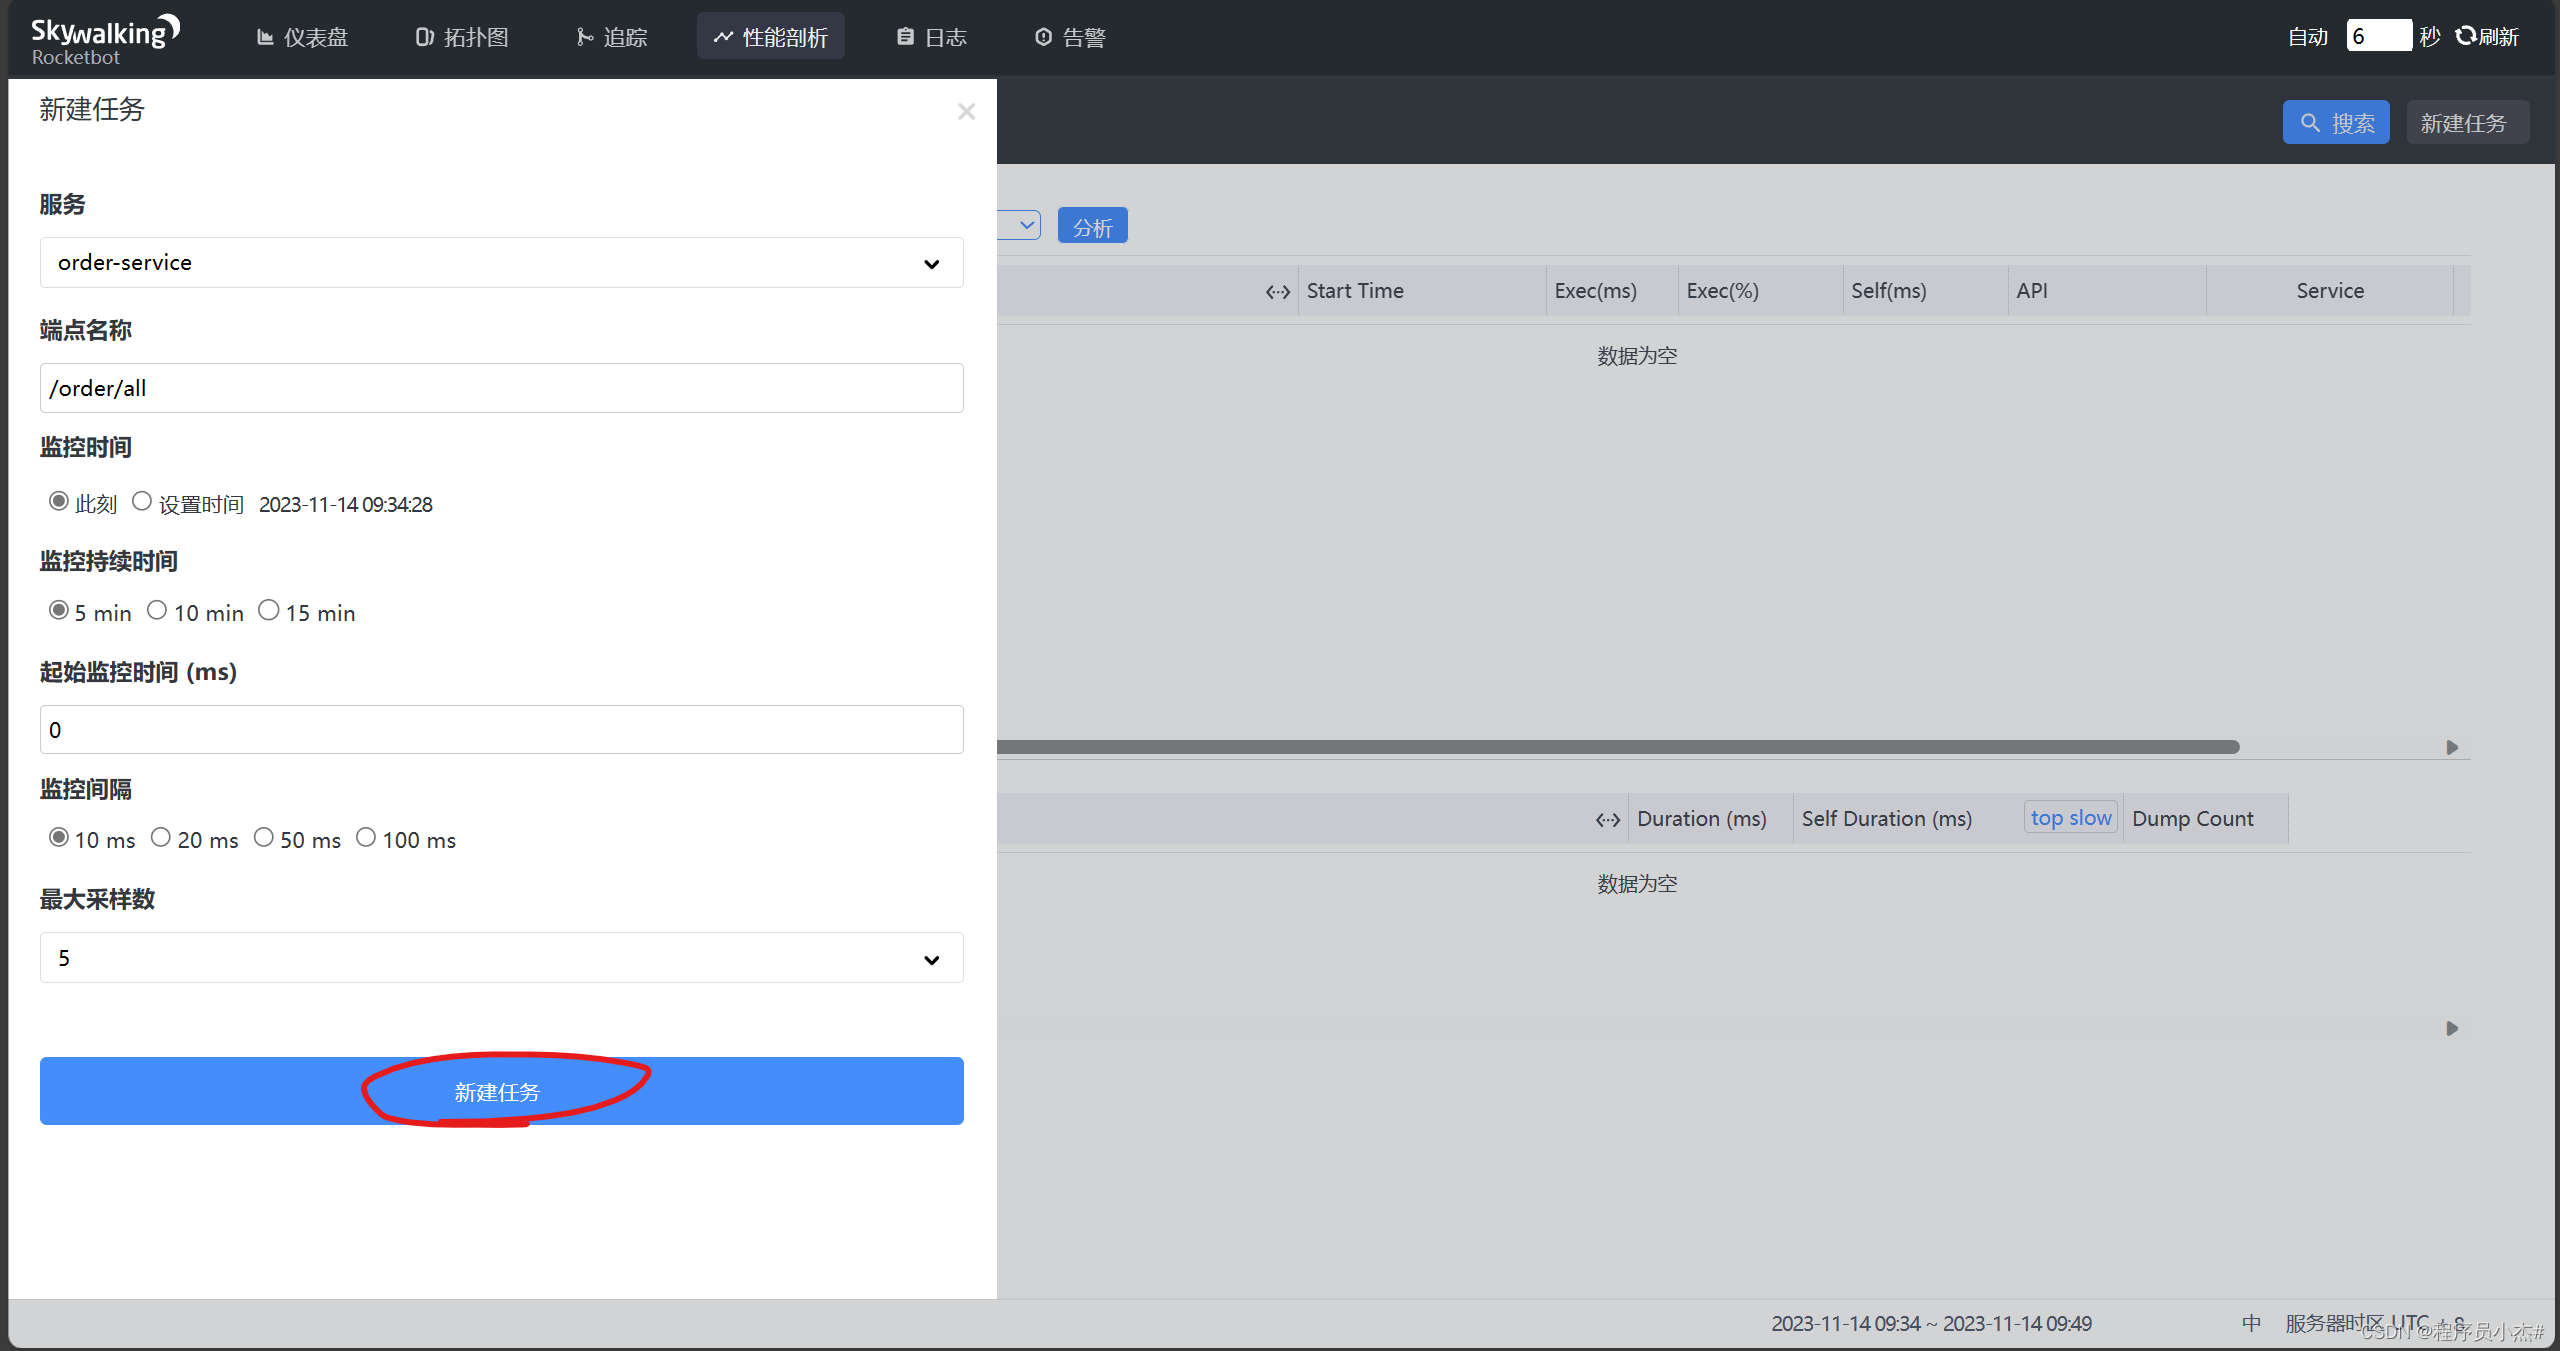Click the upper scrollbar right arrow

click(x=2452, y=747)
